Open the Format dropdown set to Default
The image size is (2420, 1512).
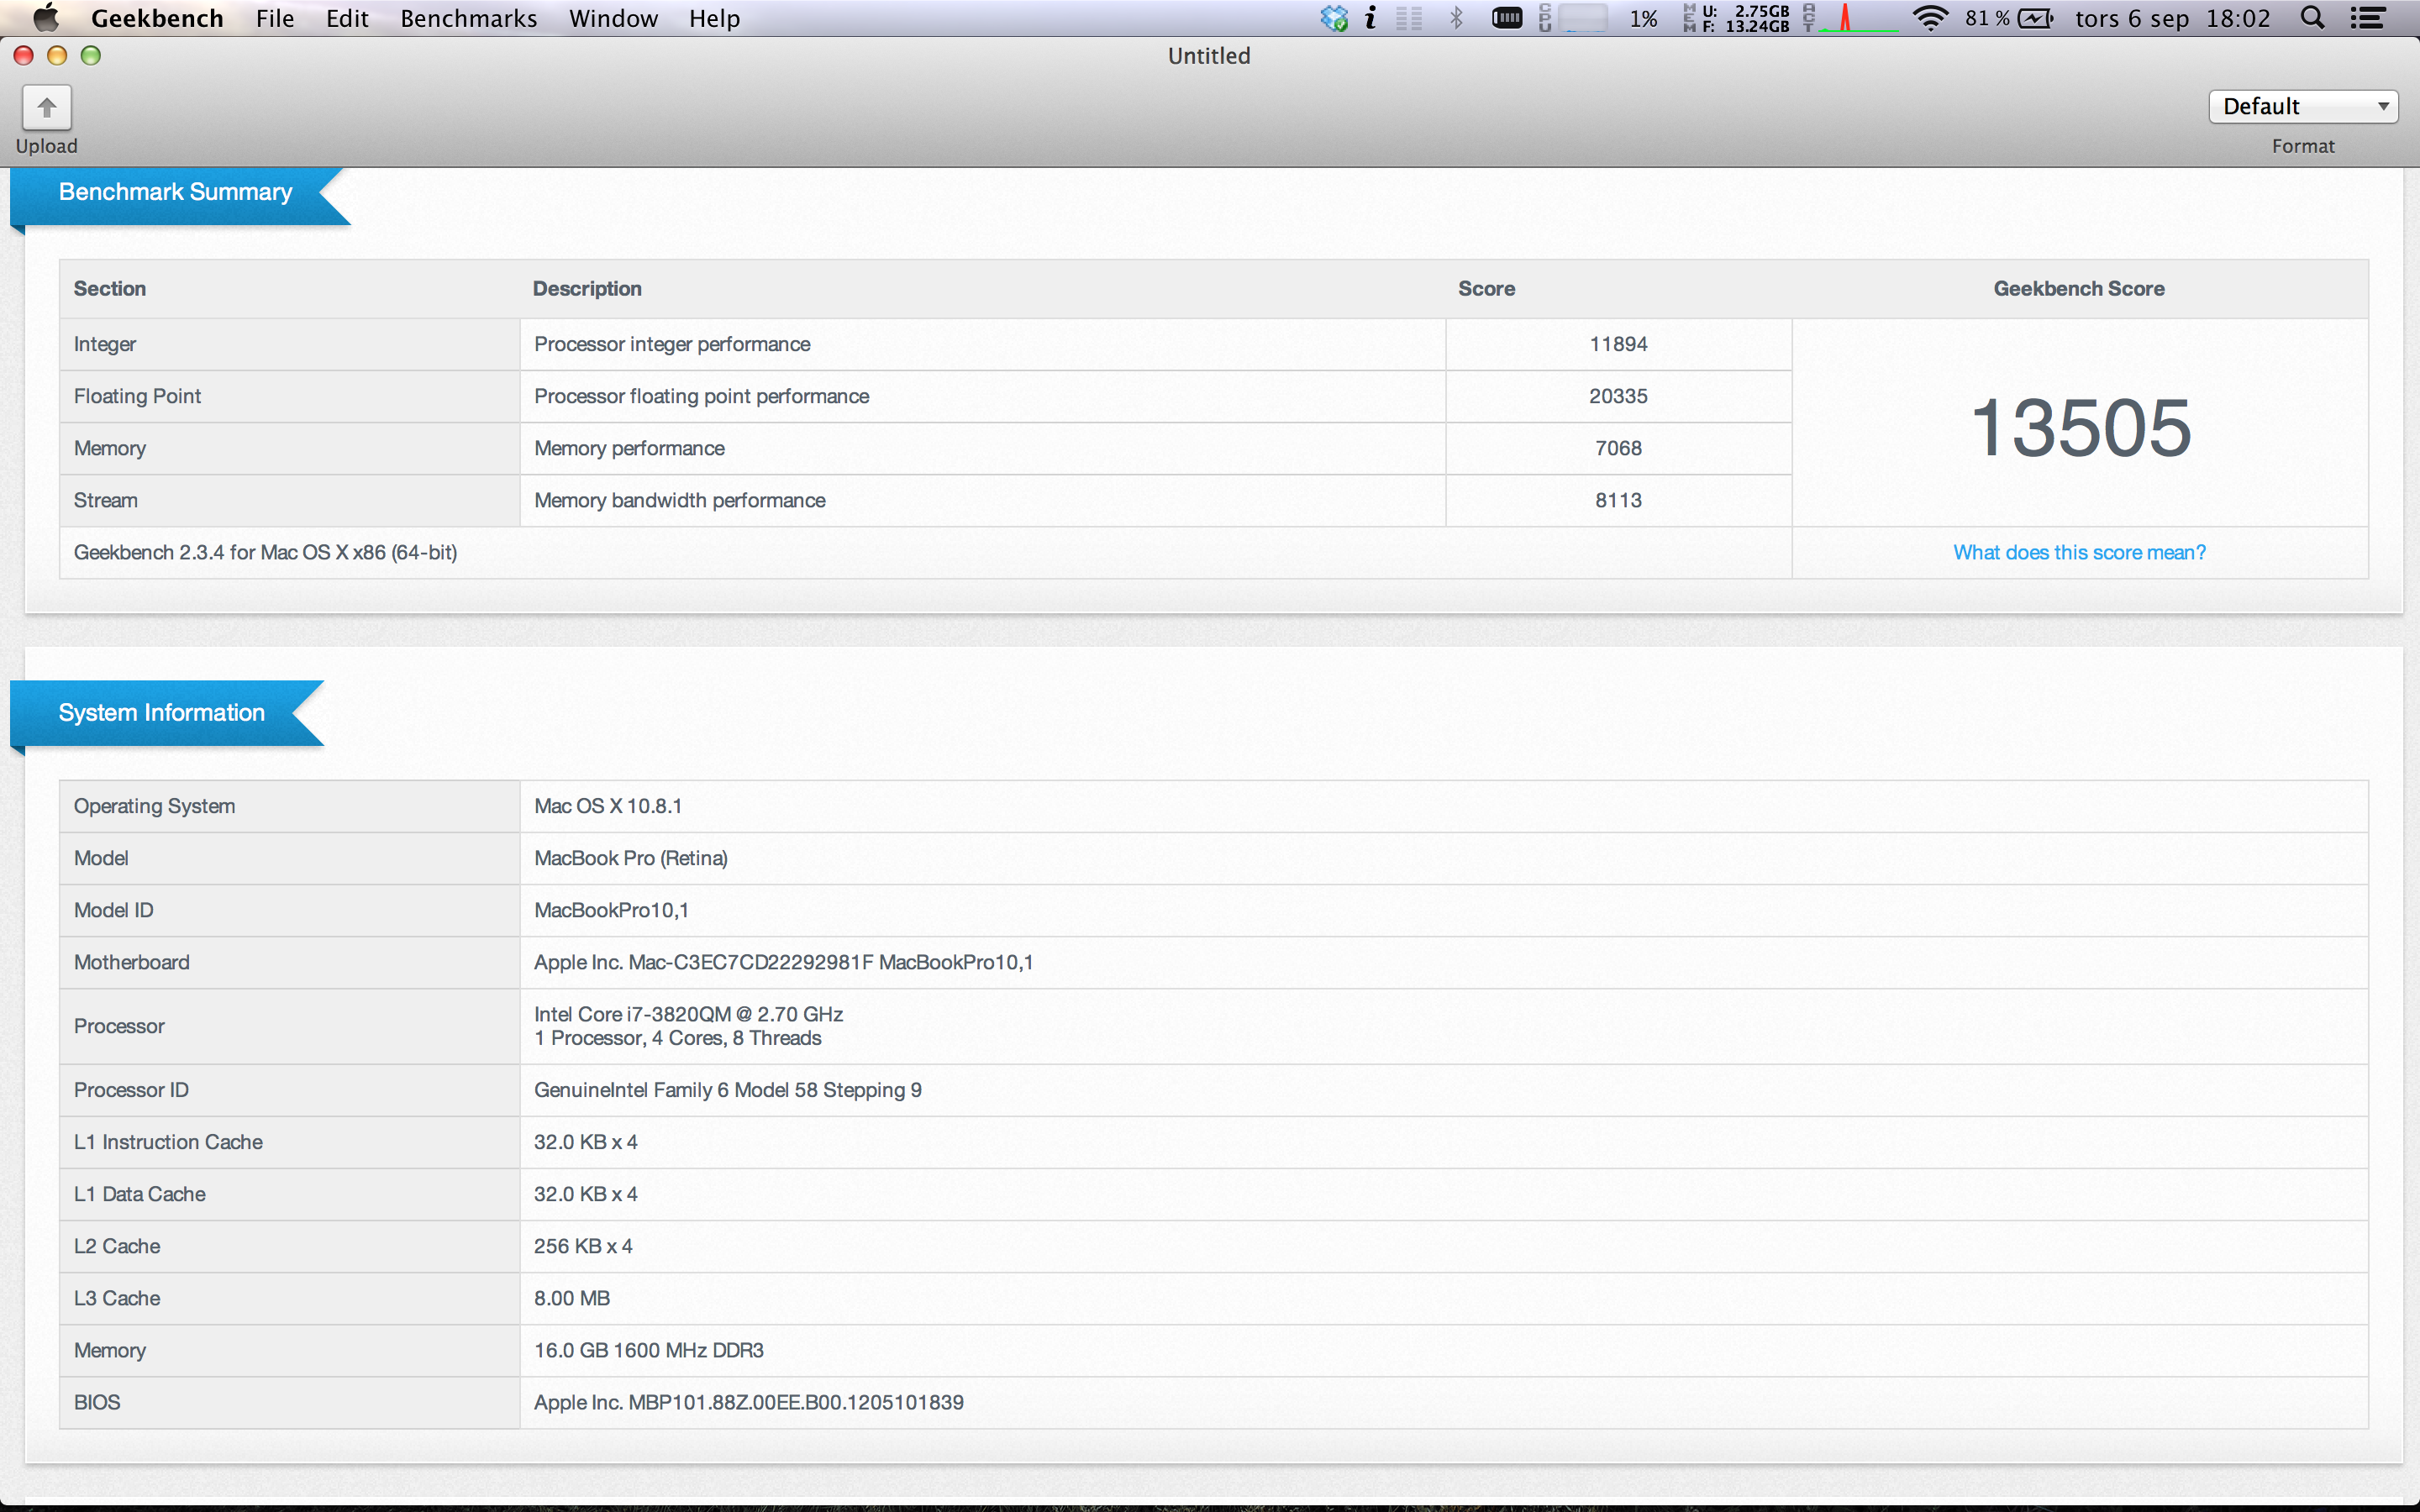2303,106
